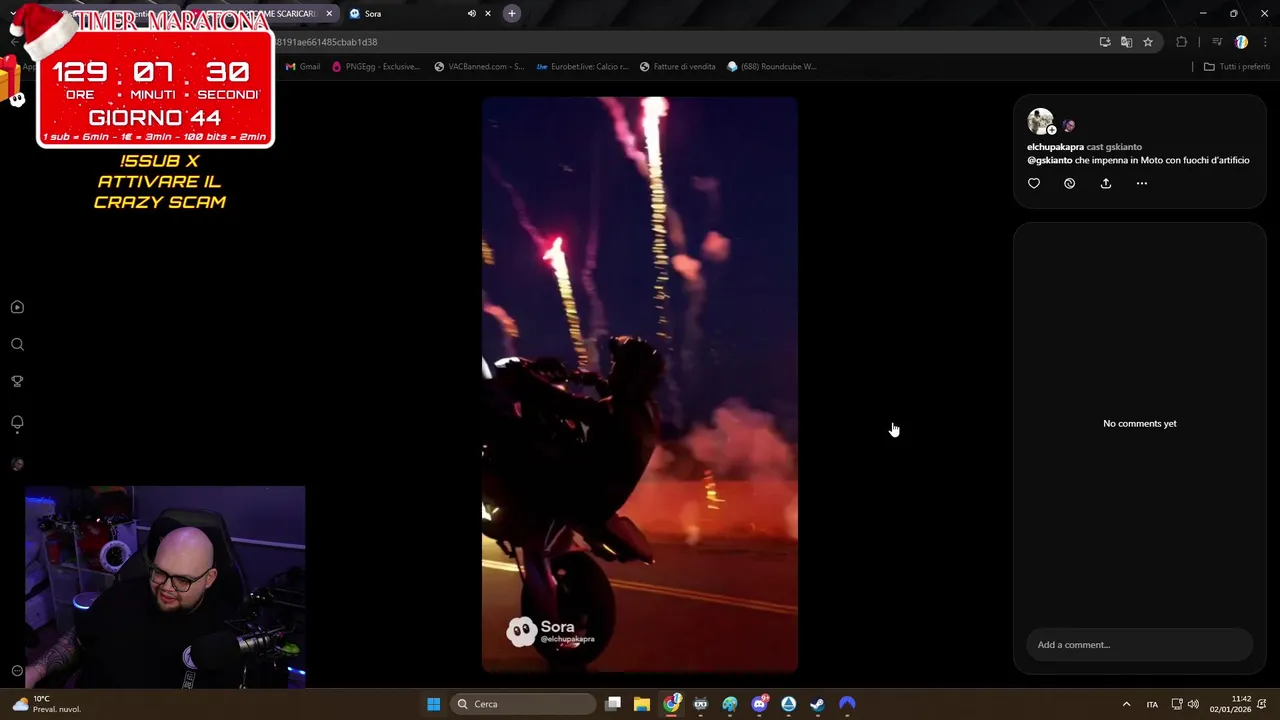Open the video feed icon in Sora sidebar

tap(17, 308)
